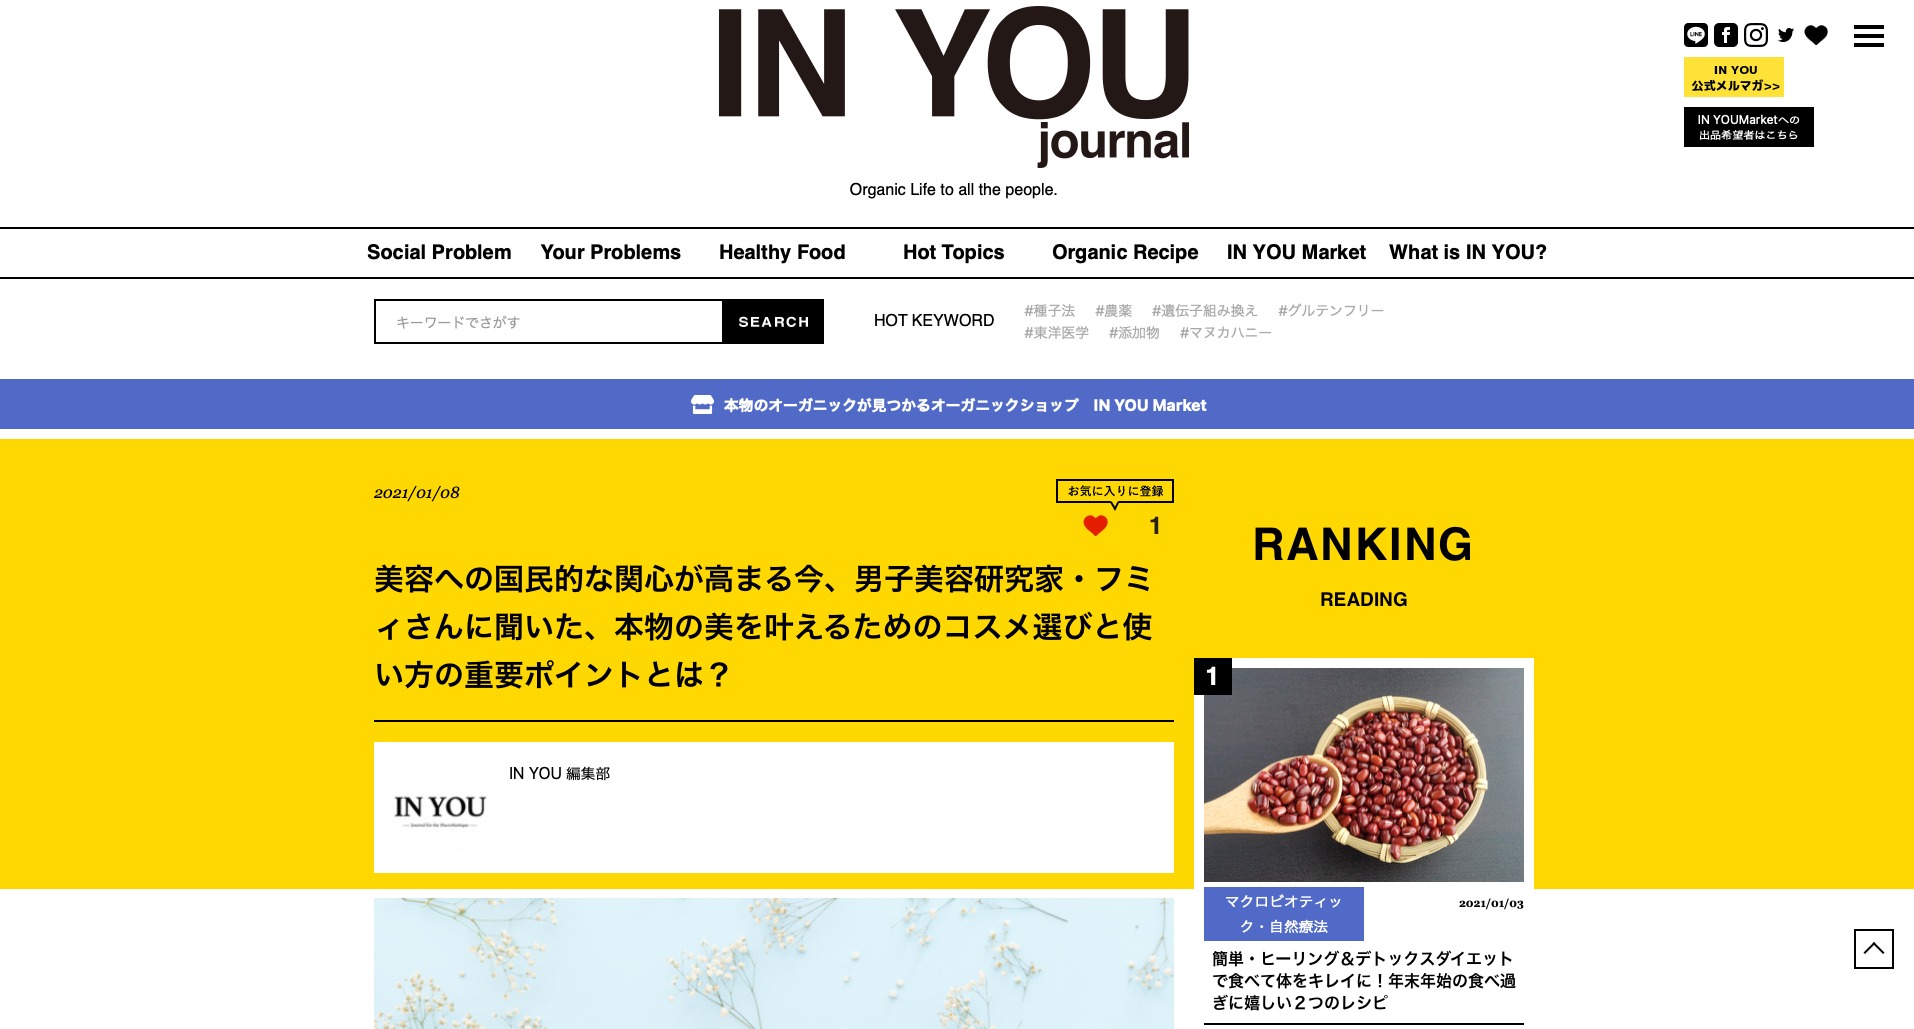
Task: Click the #遺伝子組み換え keyword
Action: tap(1204, 311)
